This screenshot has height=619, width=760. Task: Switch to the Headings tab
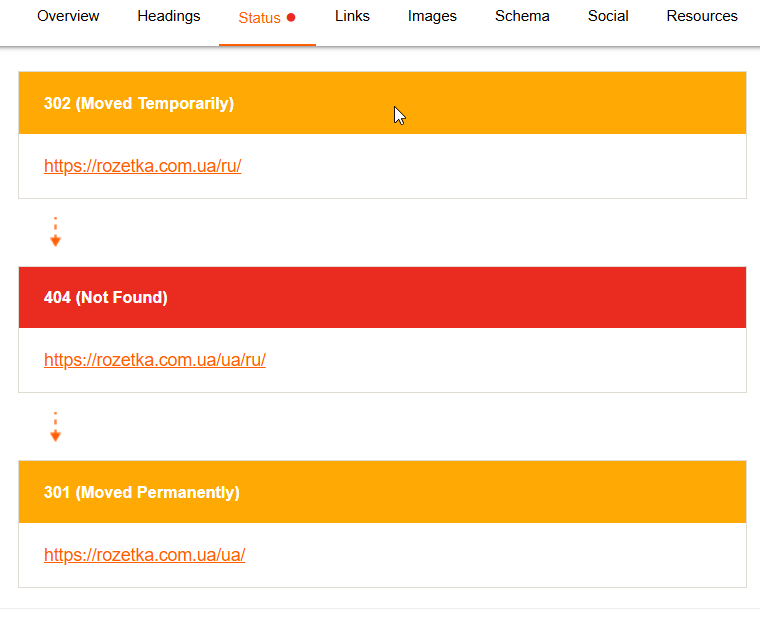(169, 16)
